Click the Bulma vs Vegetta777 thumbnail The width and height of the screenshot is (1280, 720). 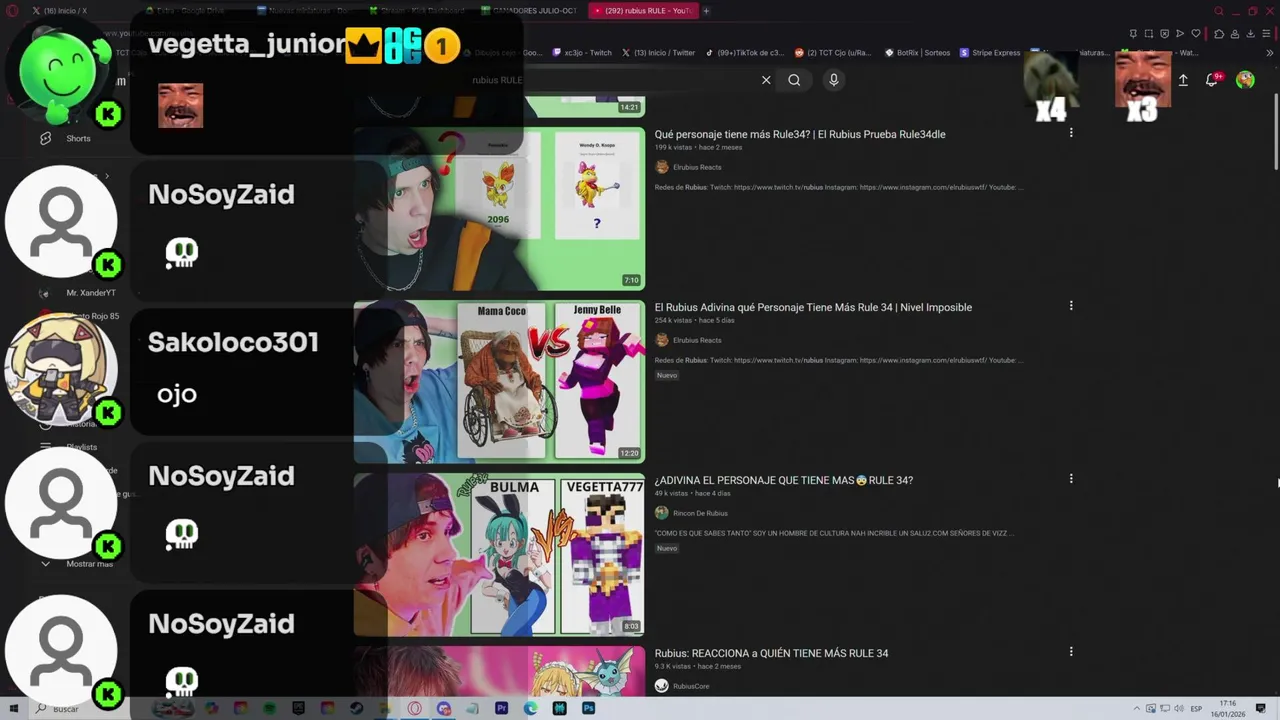pos(499,554)
